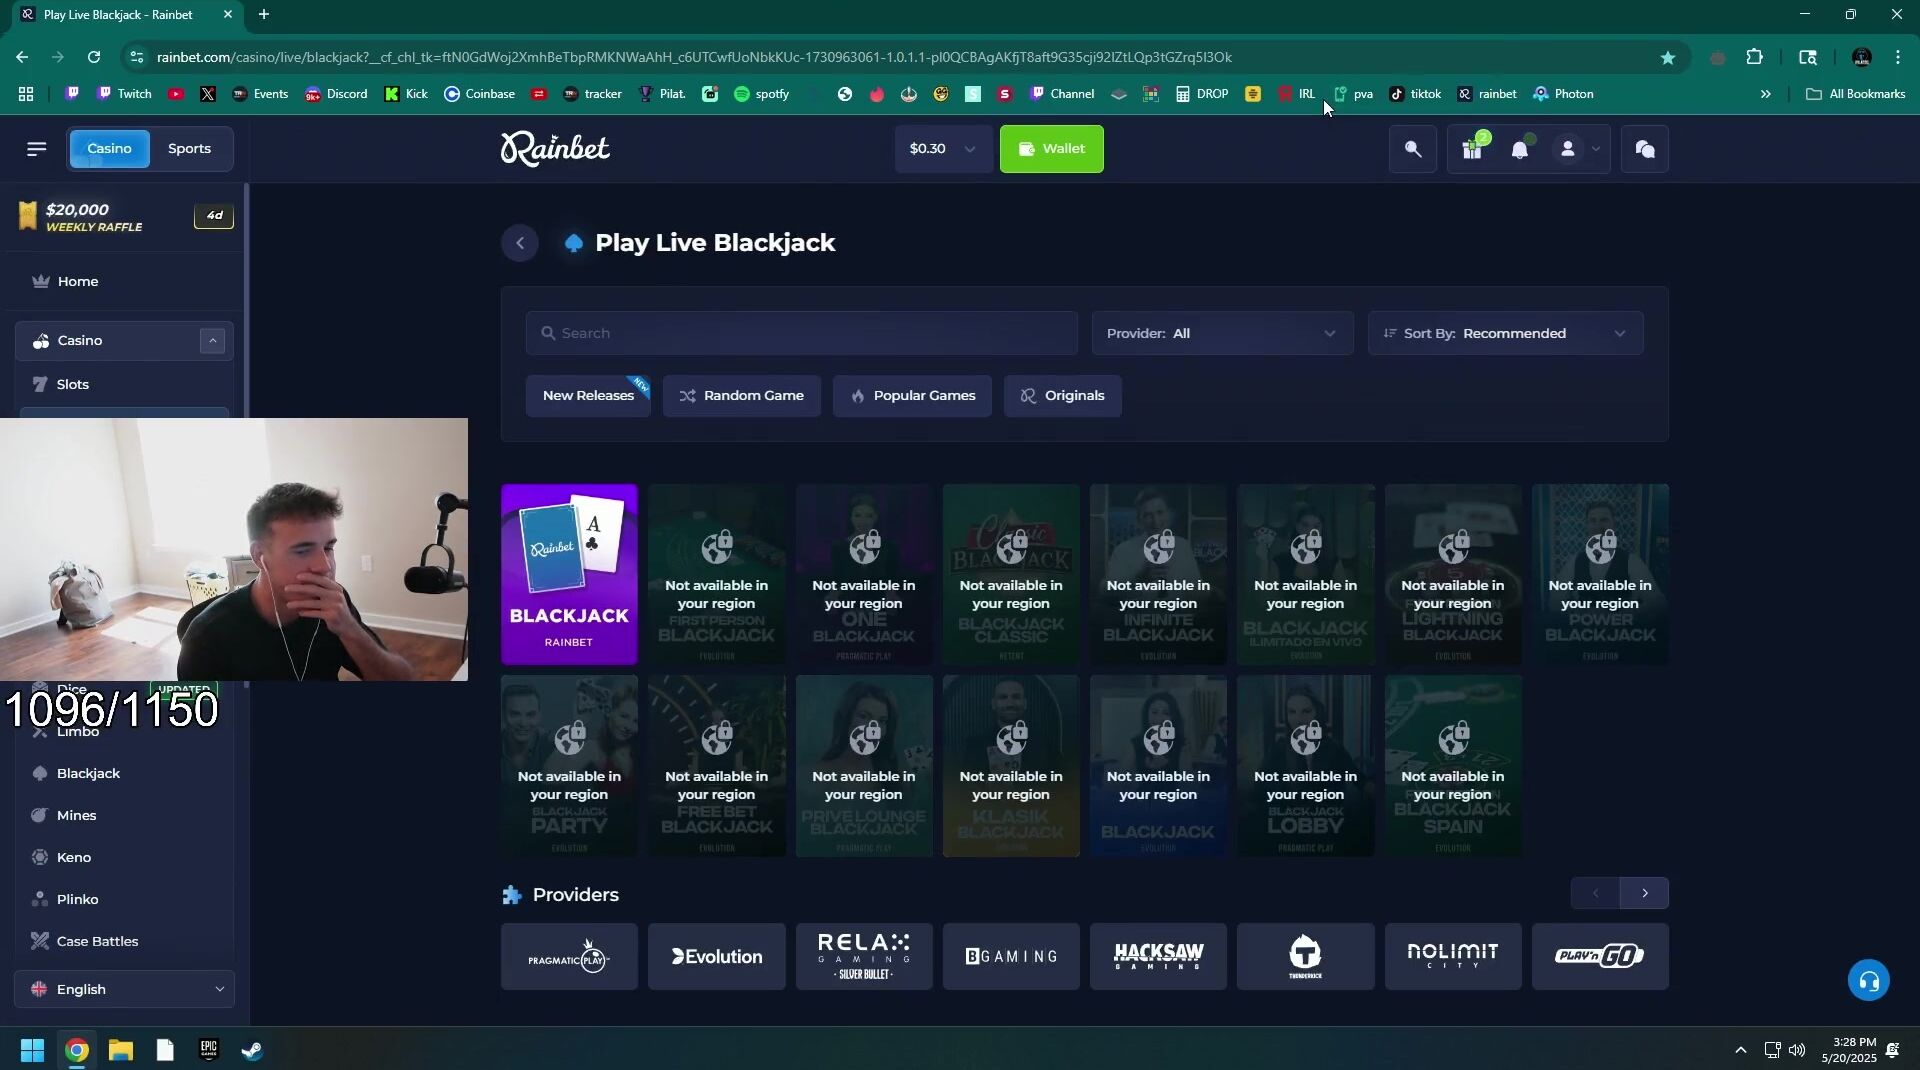The width and height of the screenshot is (1920, 1070).
Task: Switch to the Sports toggle
Action: [x=189, y=149]
